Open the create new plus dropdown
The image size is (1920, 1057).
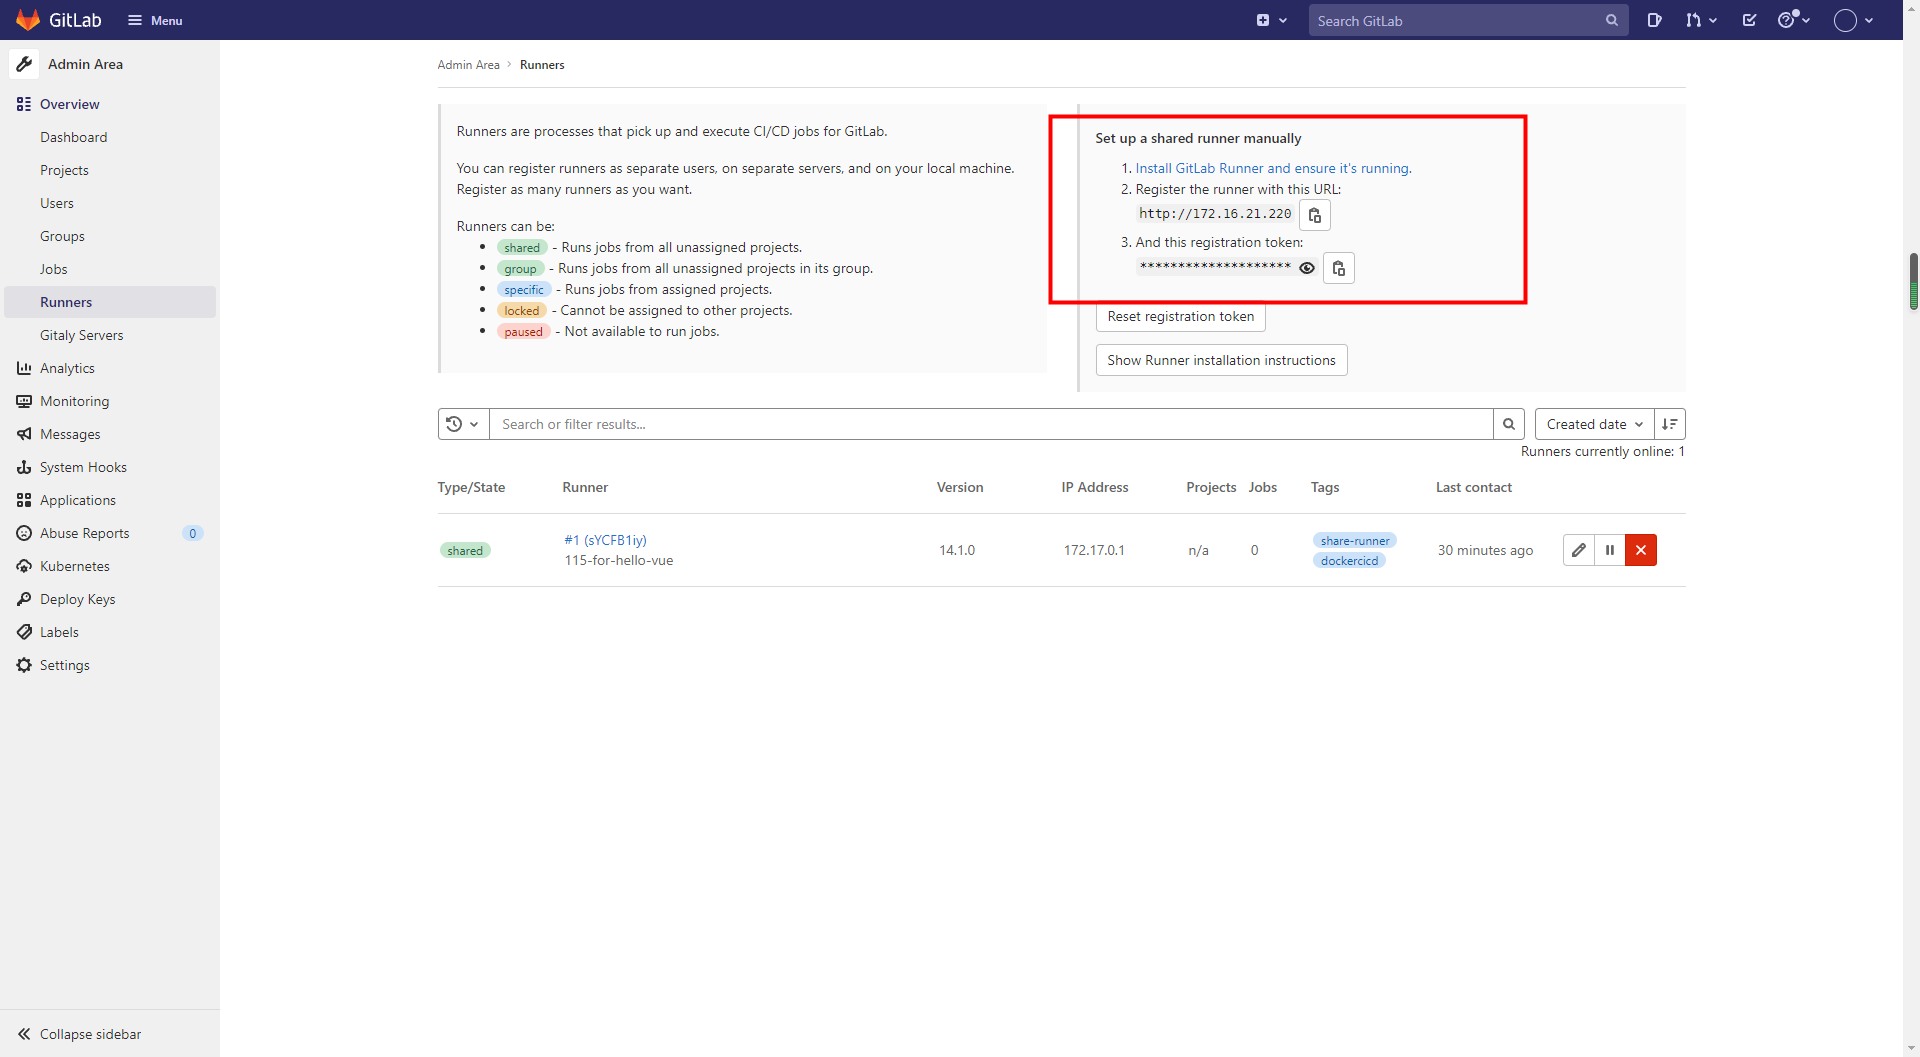(1271, 20)
